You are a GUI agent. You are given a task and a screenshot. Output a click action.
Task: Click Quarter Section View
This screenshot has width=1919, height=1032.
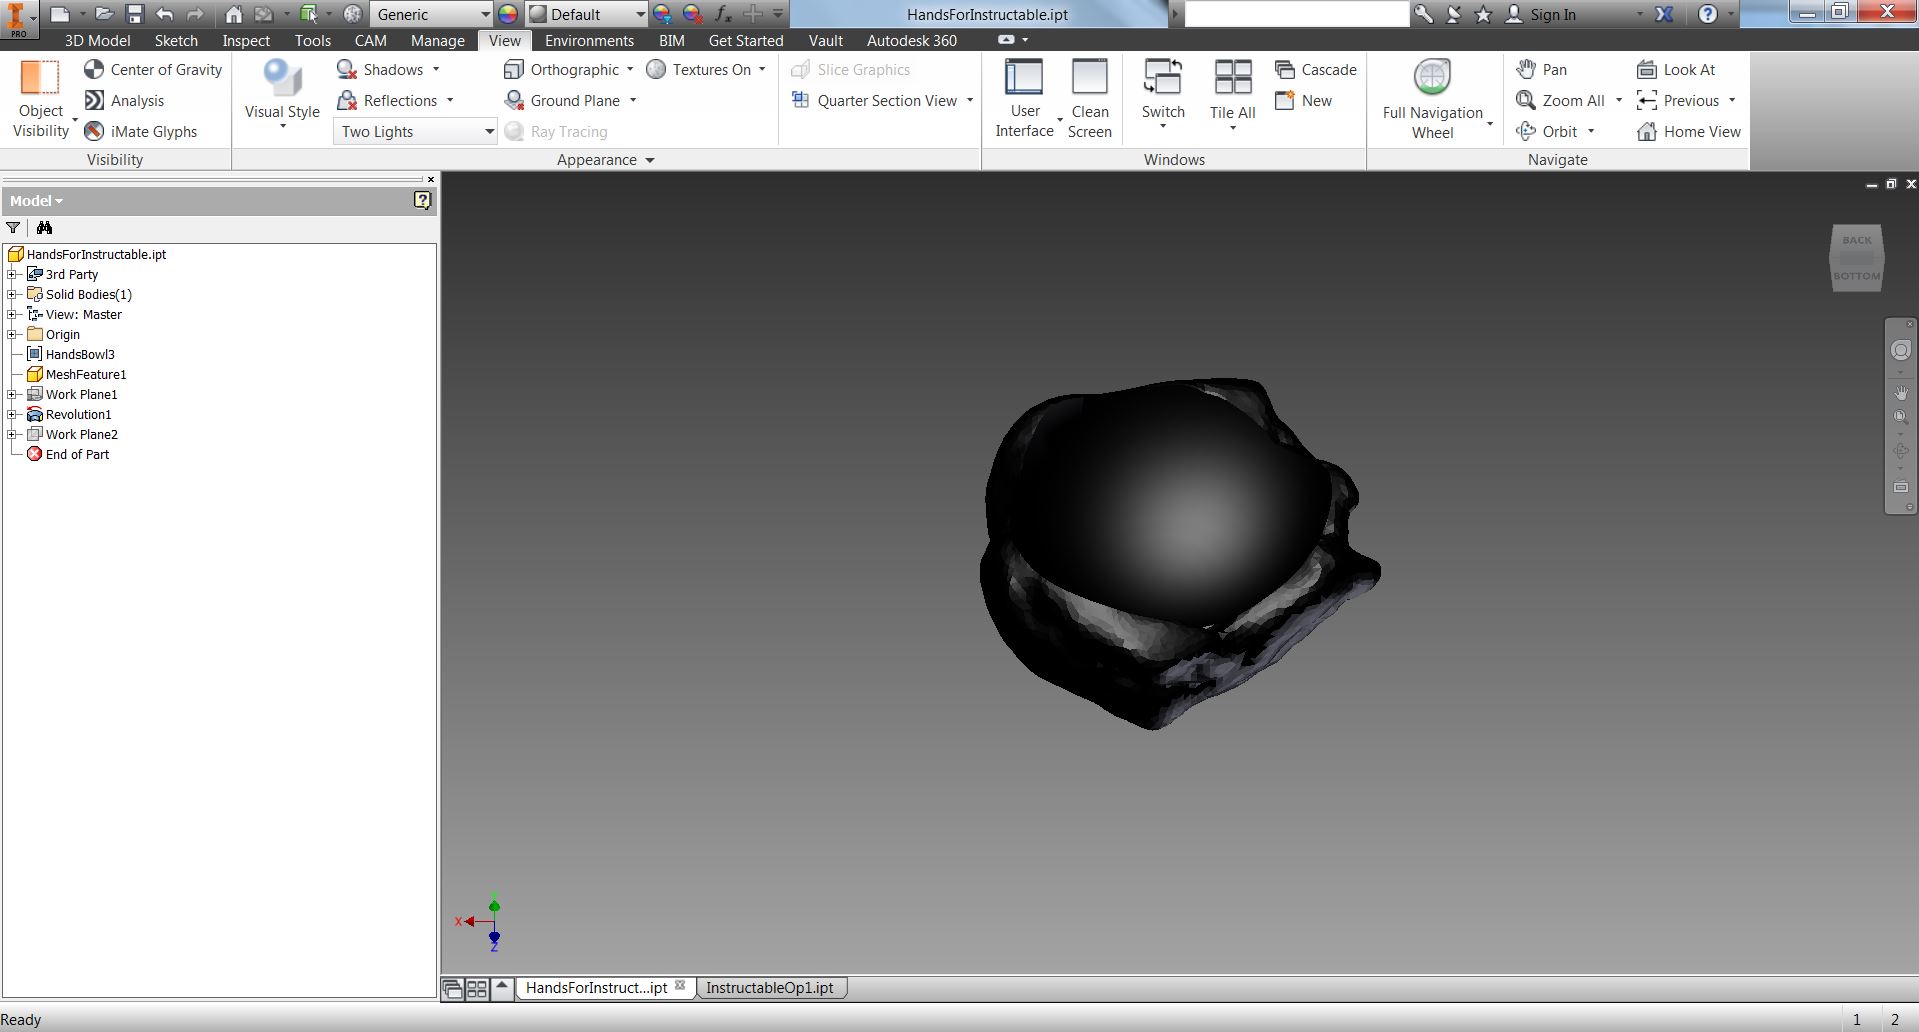pyautogui.click(x=874, y=100)
